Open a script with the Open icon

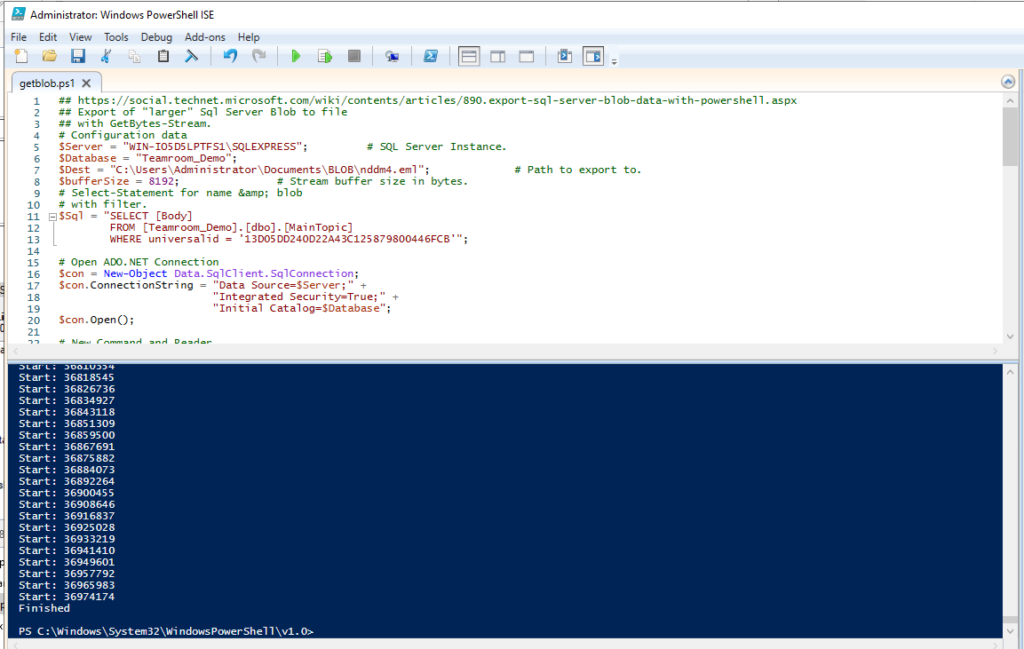pos(48,55)
